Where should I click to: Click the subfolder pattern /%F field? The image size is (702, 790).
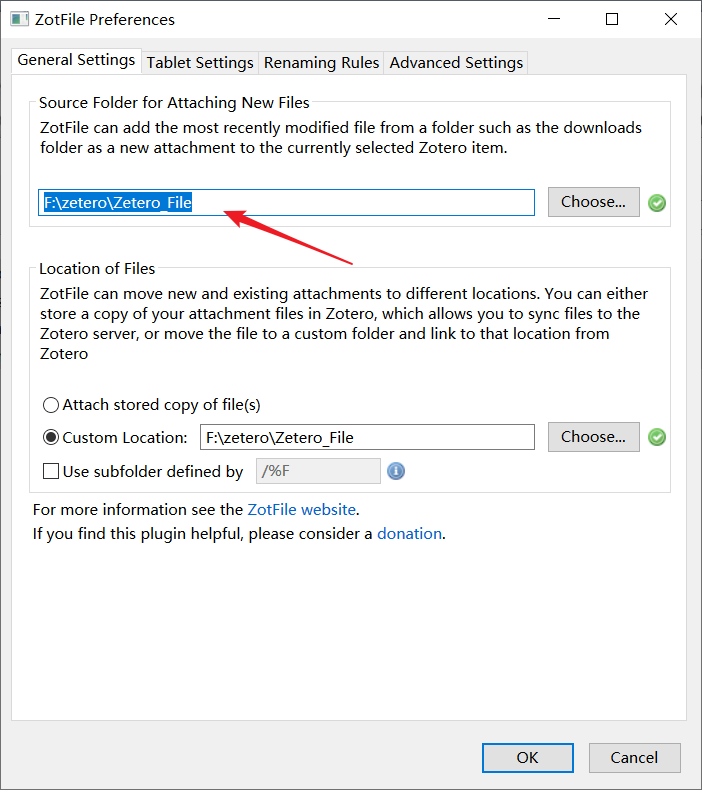(318, 471)
